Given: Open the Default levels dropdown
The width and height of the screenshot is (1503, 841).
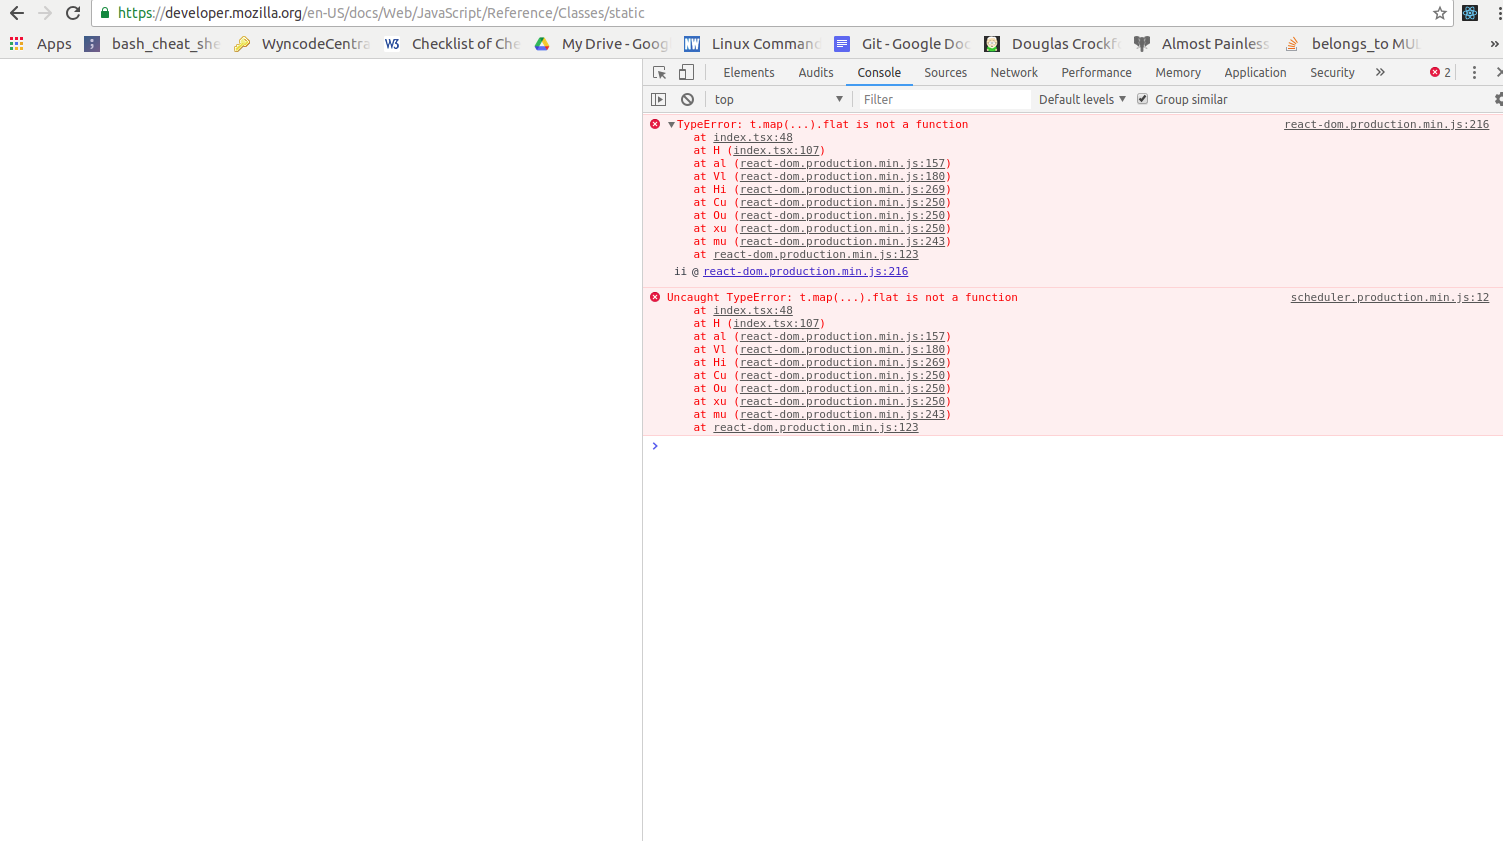Looking at the screenshot, I should pyautogui.click(x=1082, y=99).
